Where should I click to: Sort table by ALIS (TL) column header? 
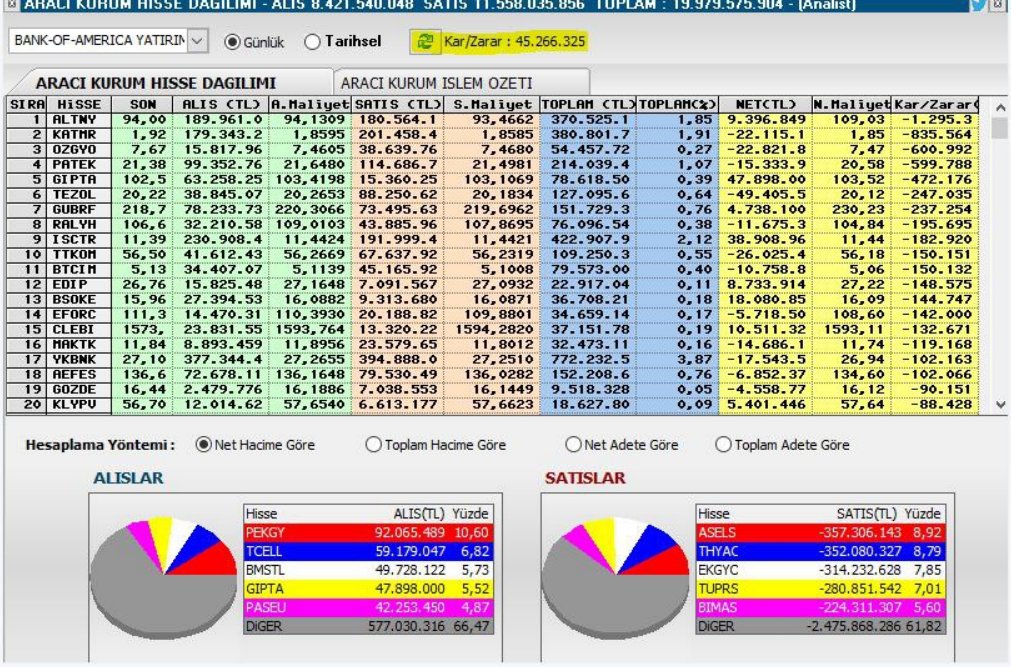(x=221, y=105)
